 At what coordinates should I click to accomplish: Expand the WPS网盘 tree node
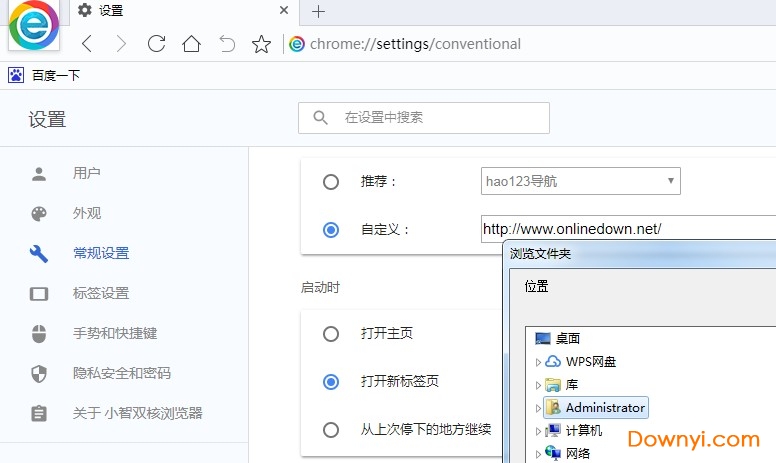click(x=539, y=362)
